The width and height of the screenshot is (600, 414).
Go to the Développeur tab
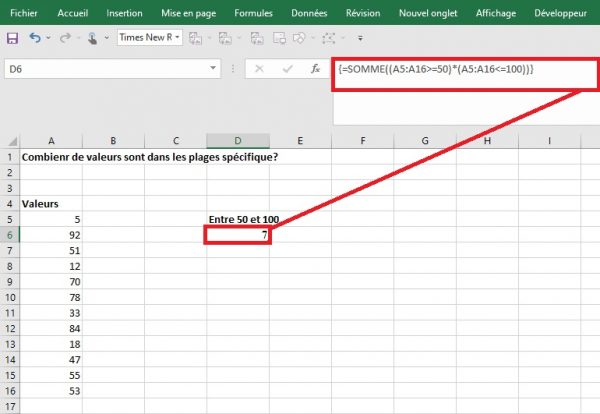pos(560,13)
